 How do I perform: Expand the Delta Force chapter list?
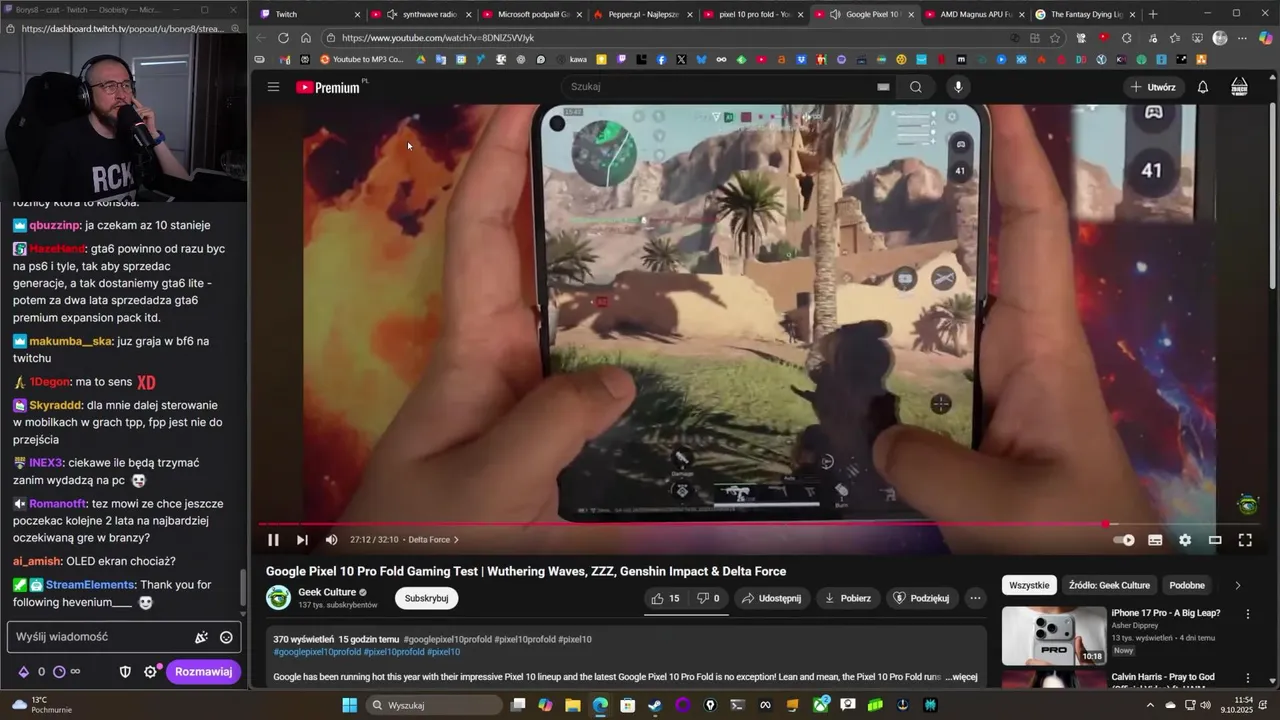433,540
